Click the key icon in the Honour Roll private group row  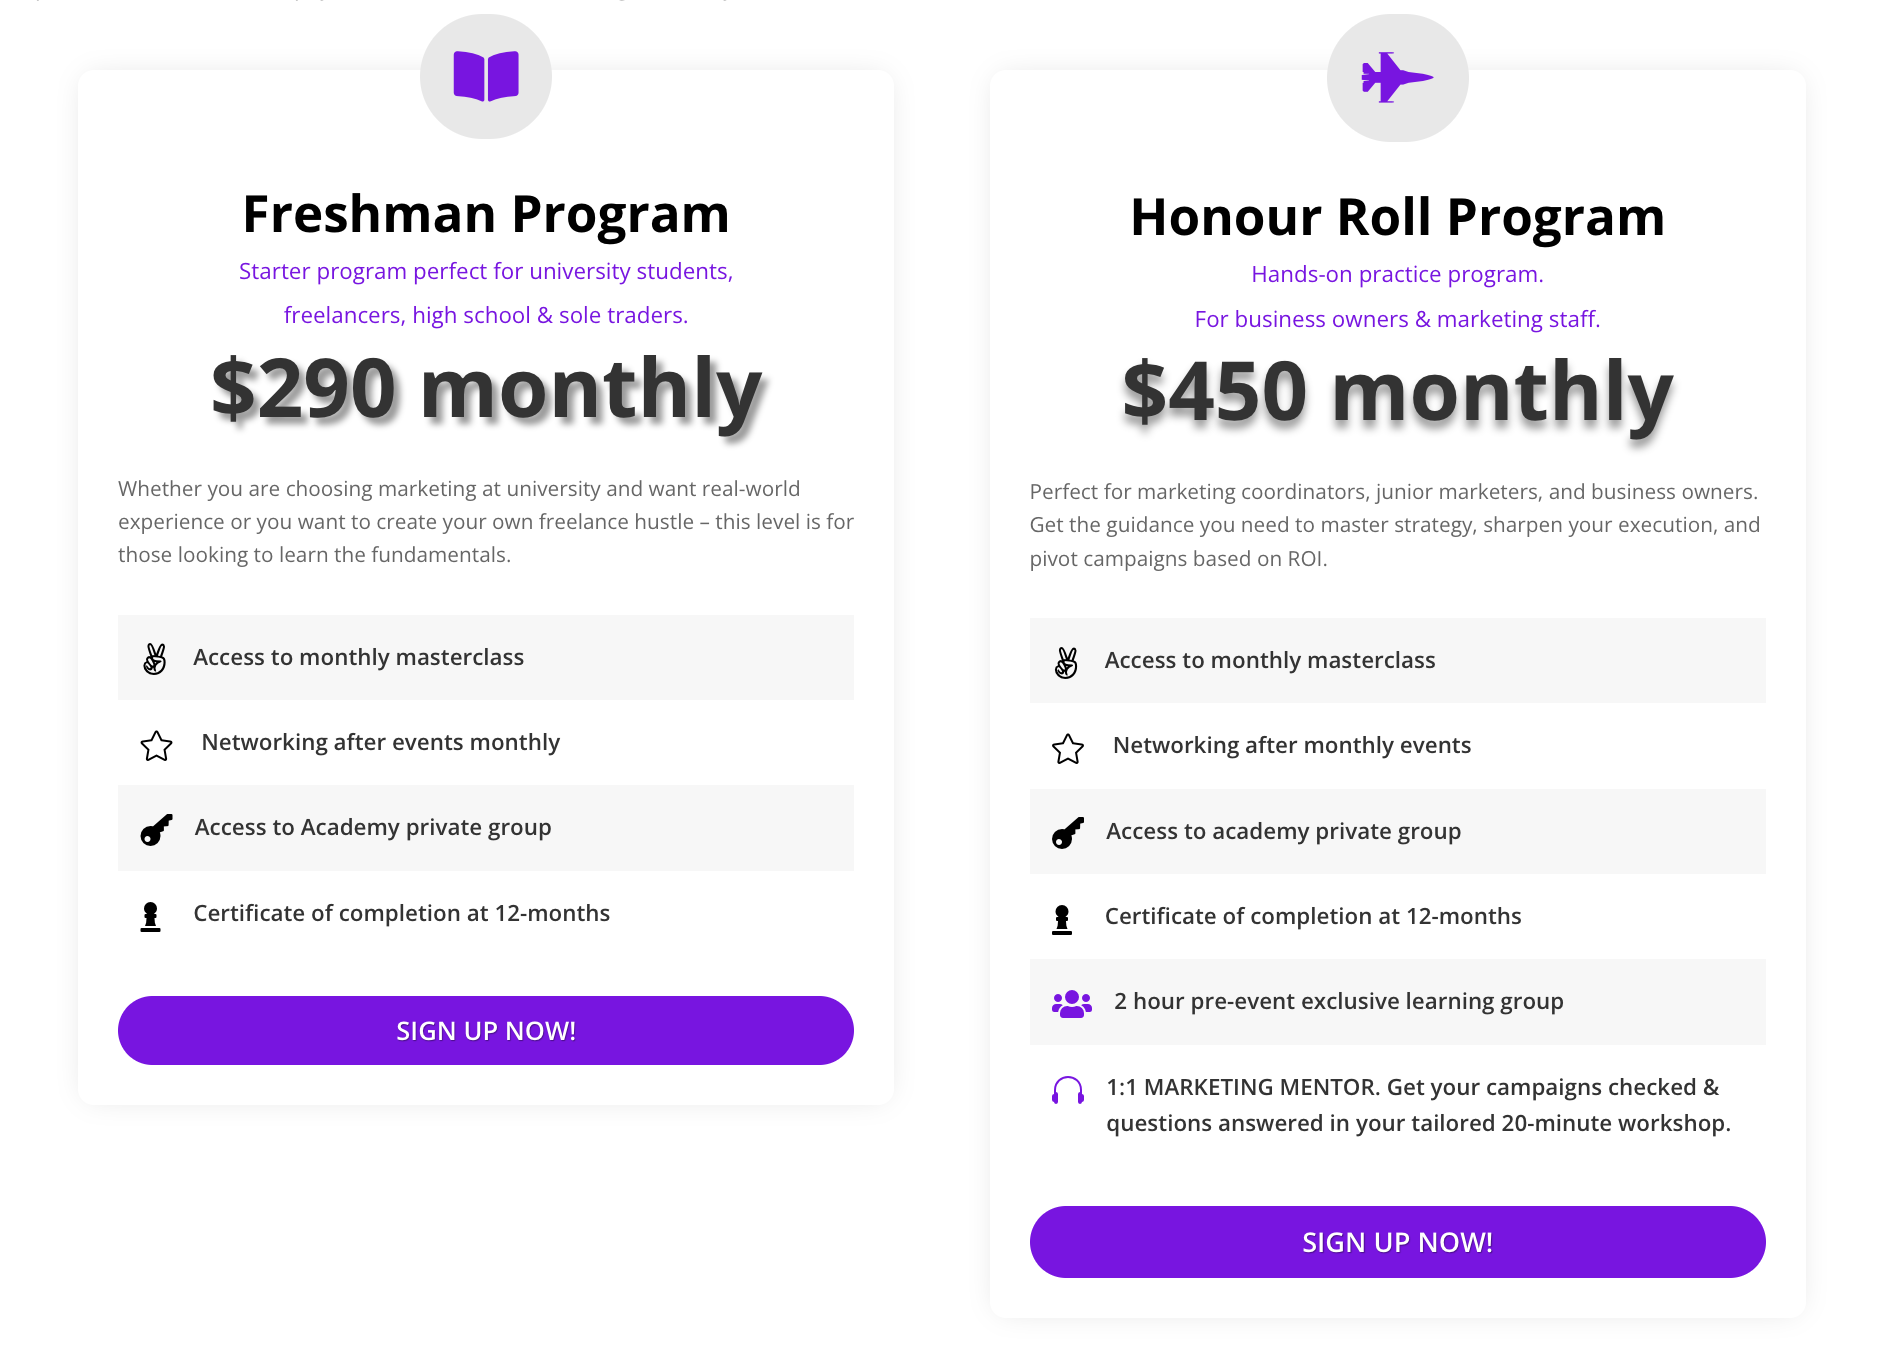coord(1068,832)
